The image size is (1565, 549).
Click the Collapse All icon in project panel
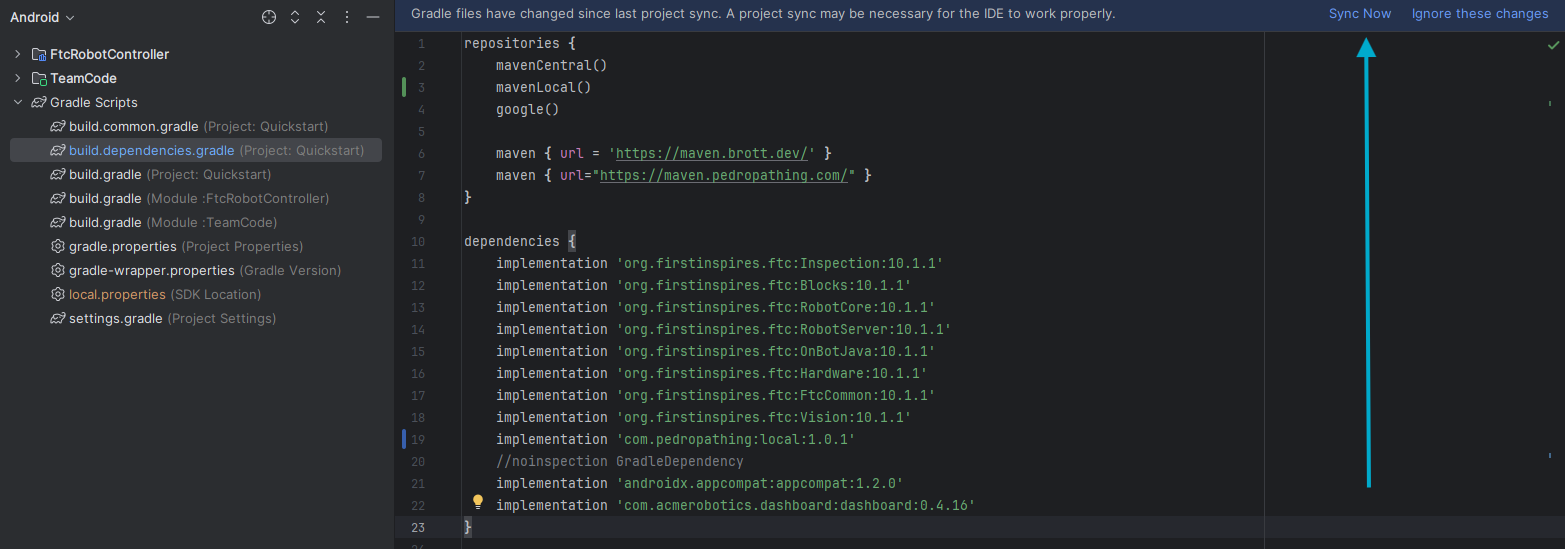(321, 17)
